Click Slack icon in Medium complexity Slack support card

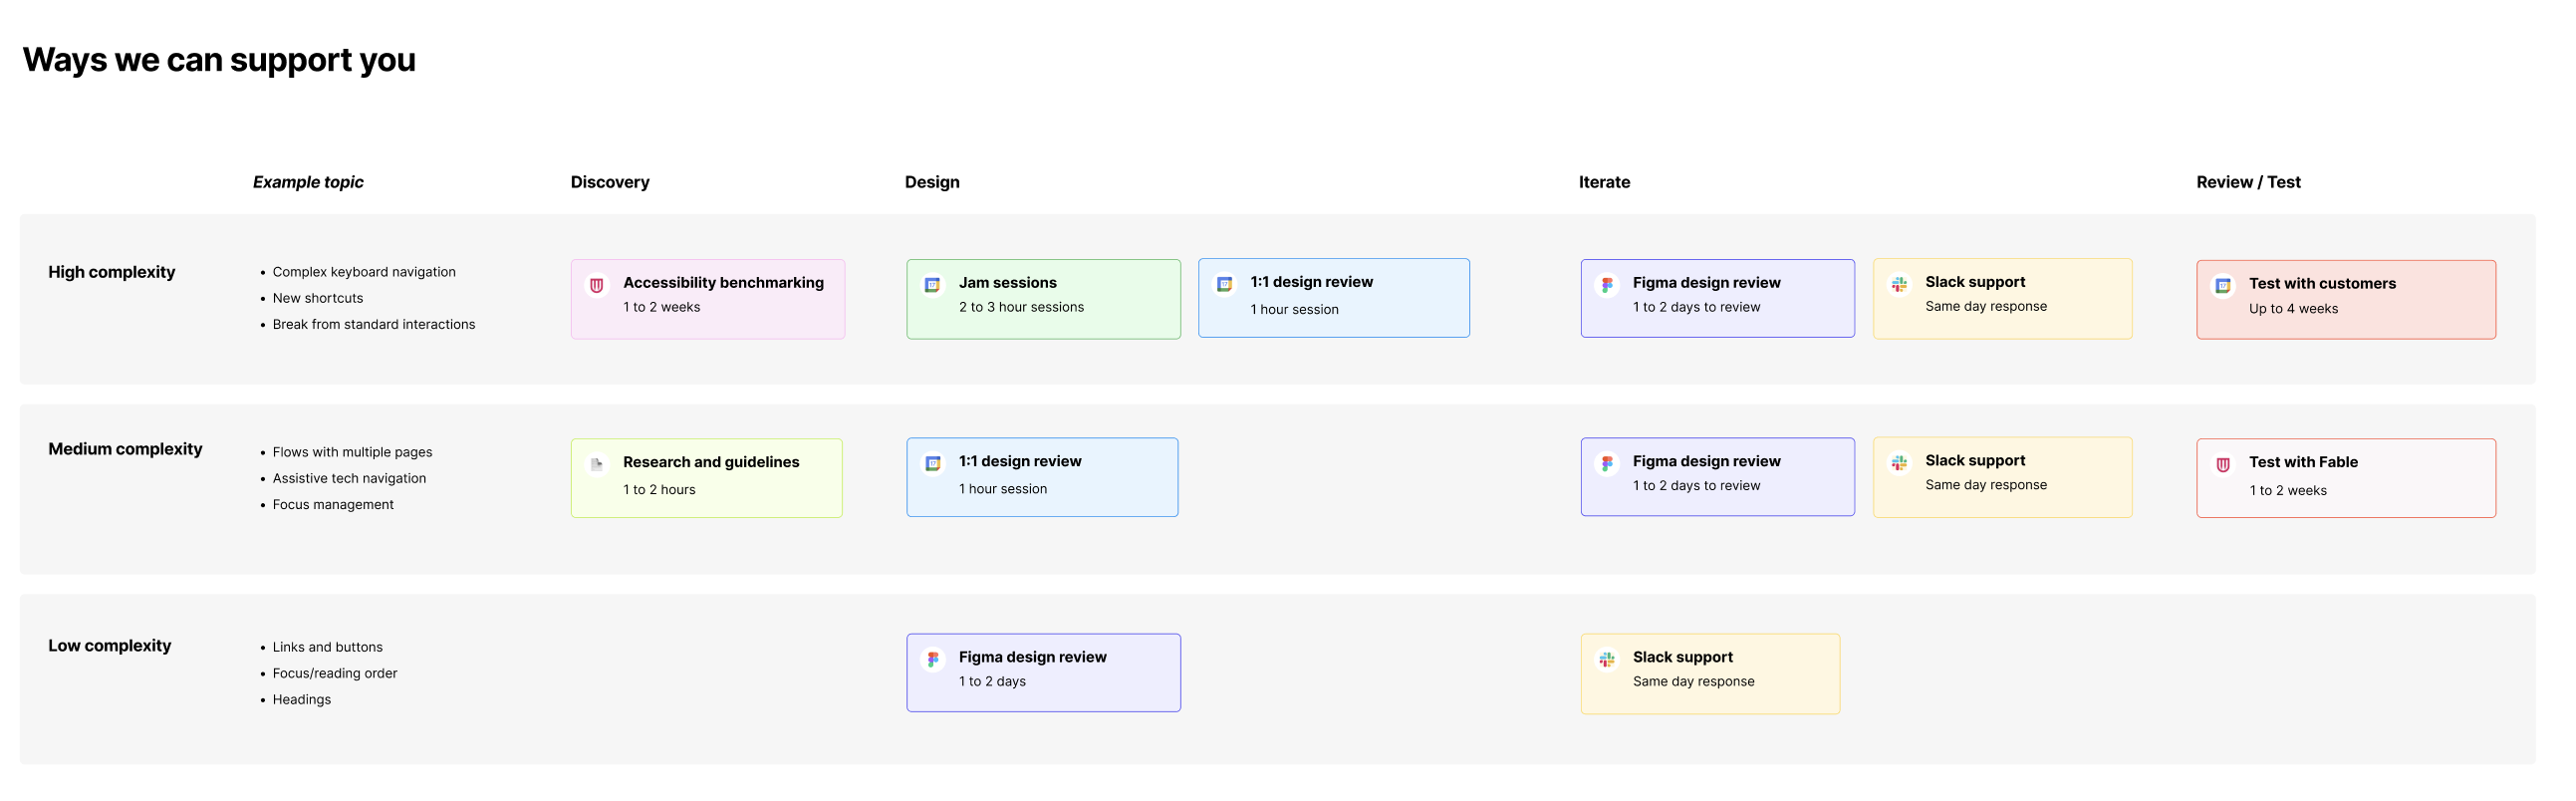[x=1900, y=462]
